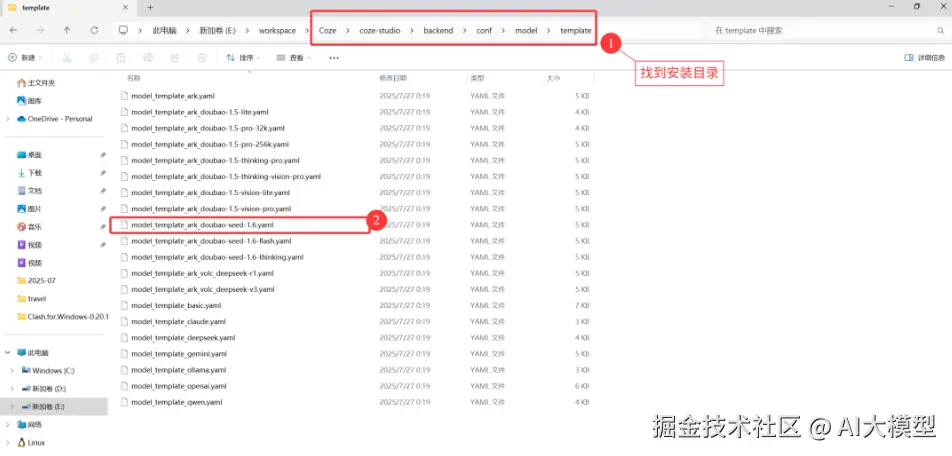Click the Rename icon in toolbar
This screenshot has height=456, width=952.
pyautogui.click(x=148, y=58)
